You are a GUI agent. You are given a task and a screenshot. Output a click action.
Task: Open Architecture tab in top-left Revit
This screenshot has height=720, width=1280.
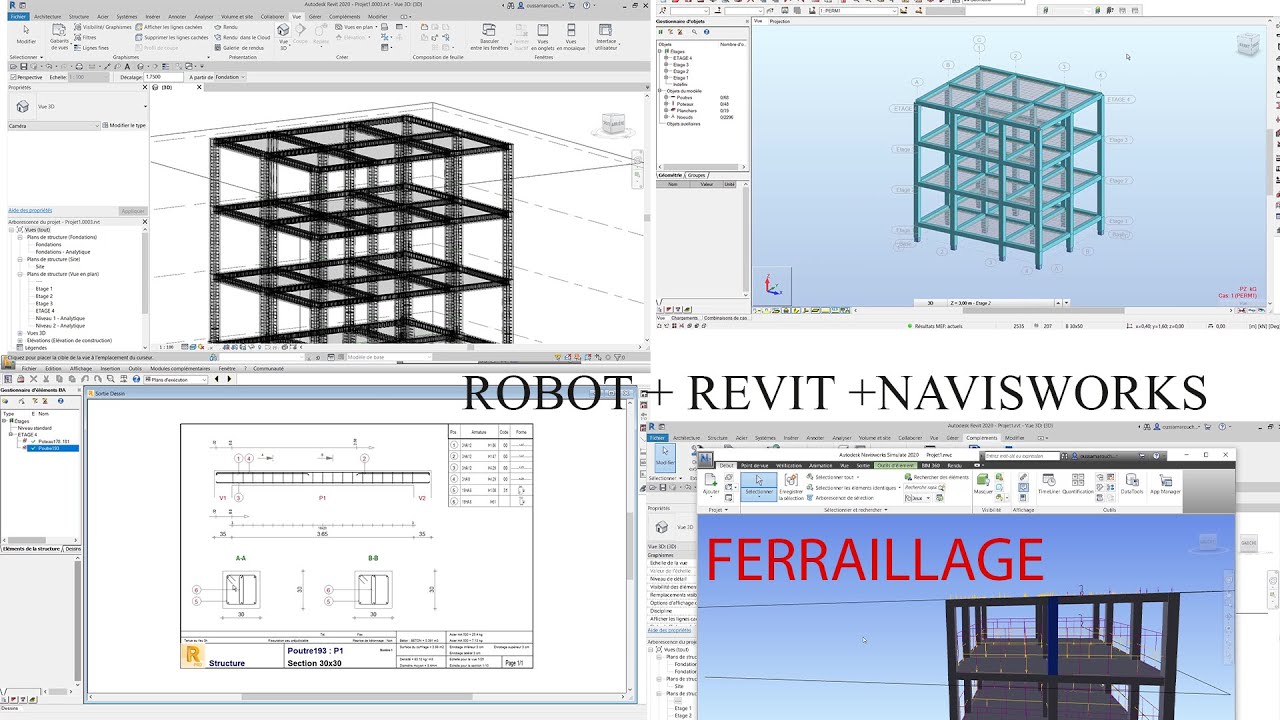(x=47, y=17)
